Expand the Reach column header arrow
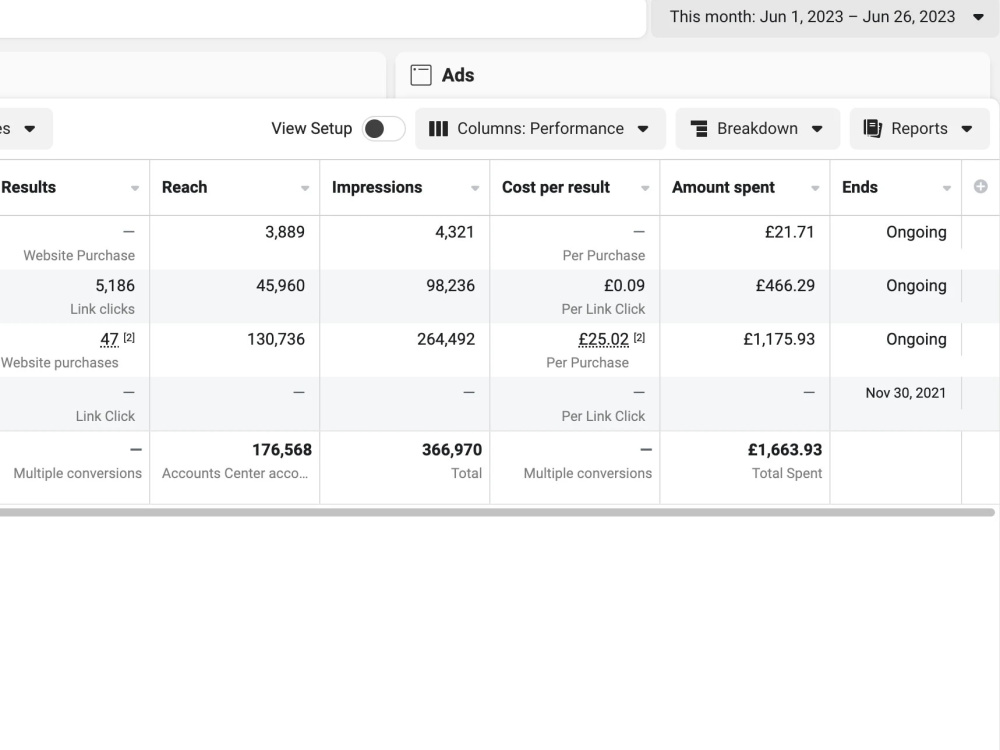 305,188
